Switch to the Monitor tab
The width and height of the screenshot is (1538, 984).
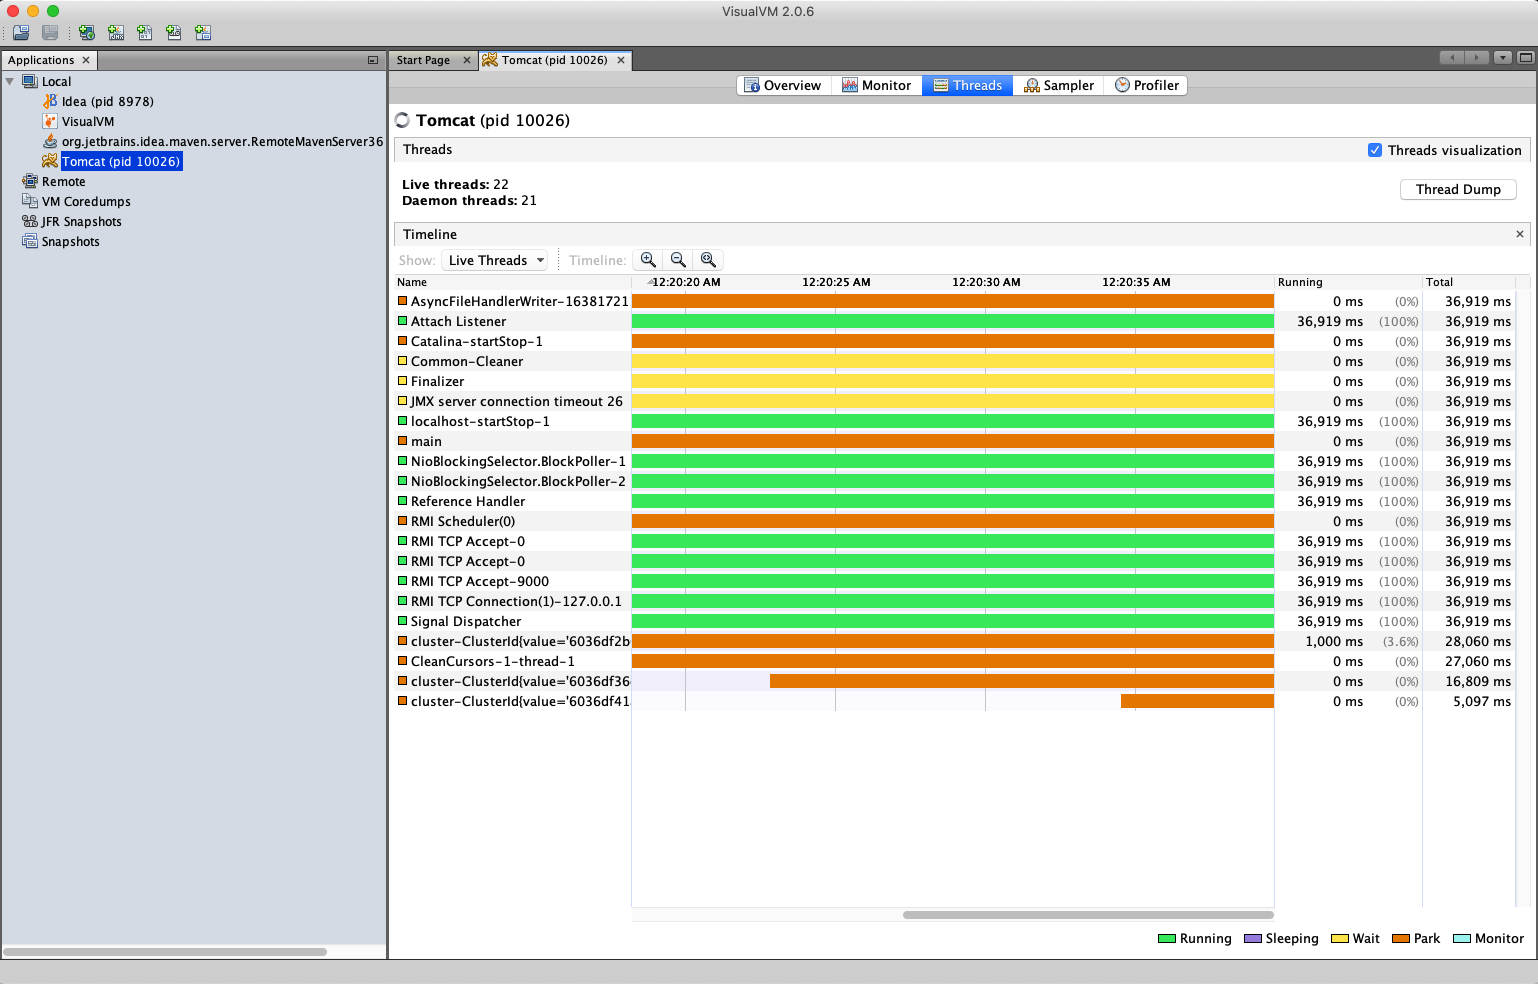(x=876, y=85)
